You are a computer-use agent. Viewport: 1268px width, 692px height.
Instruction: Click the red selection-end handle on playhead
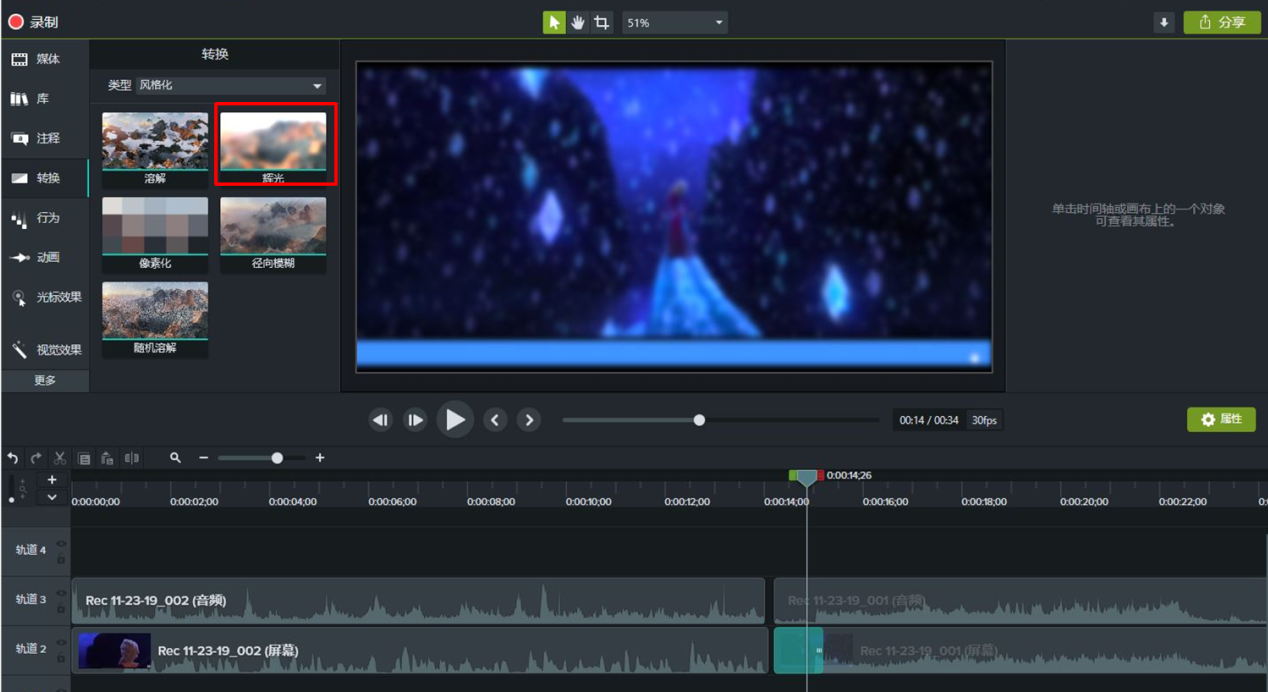(x=821, y=475)
